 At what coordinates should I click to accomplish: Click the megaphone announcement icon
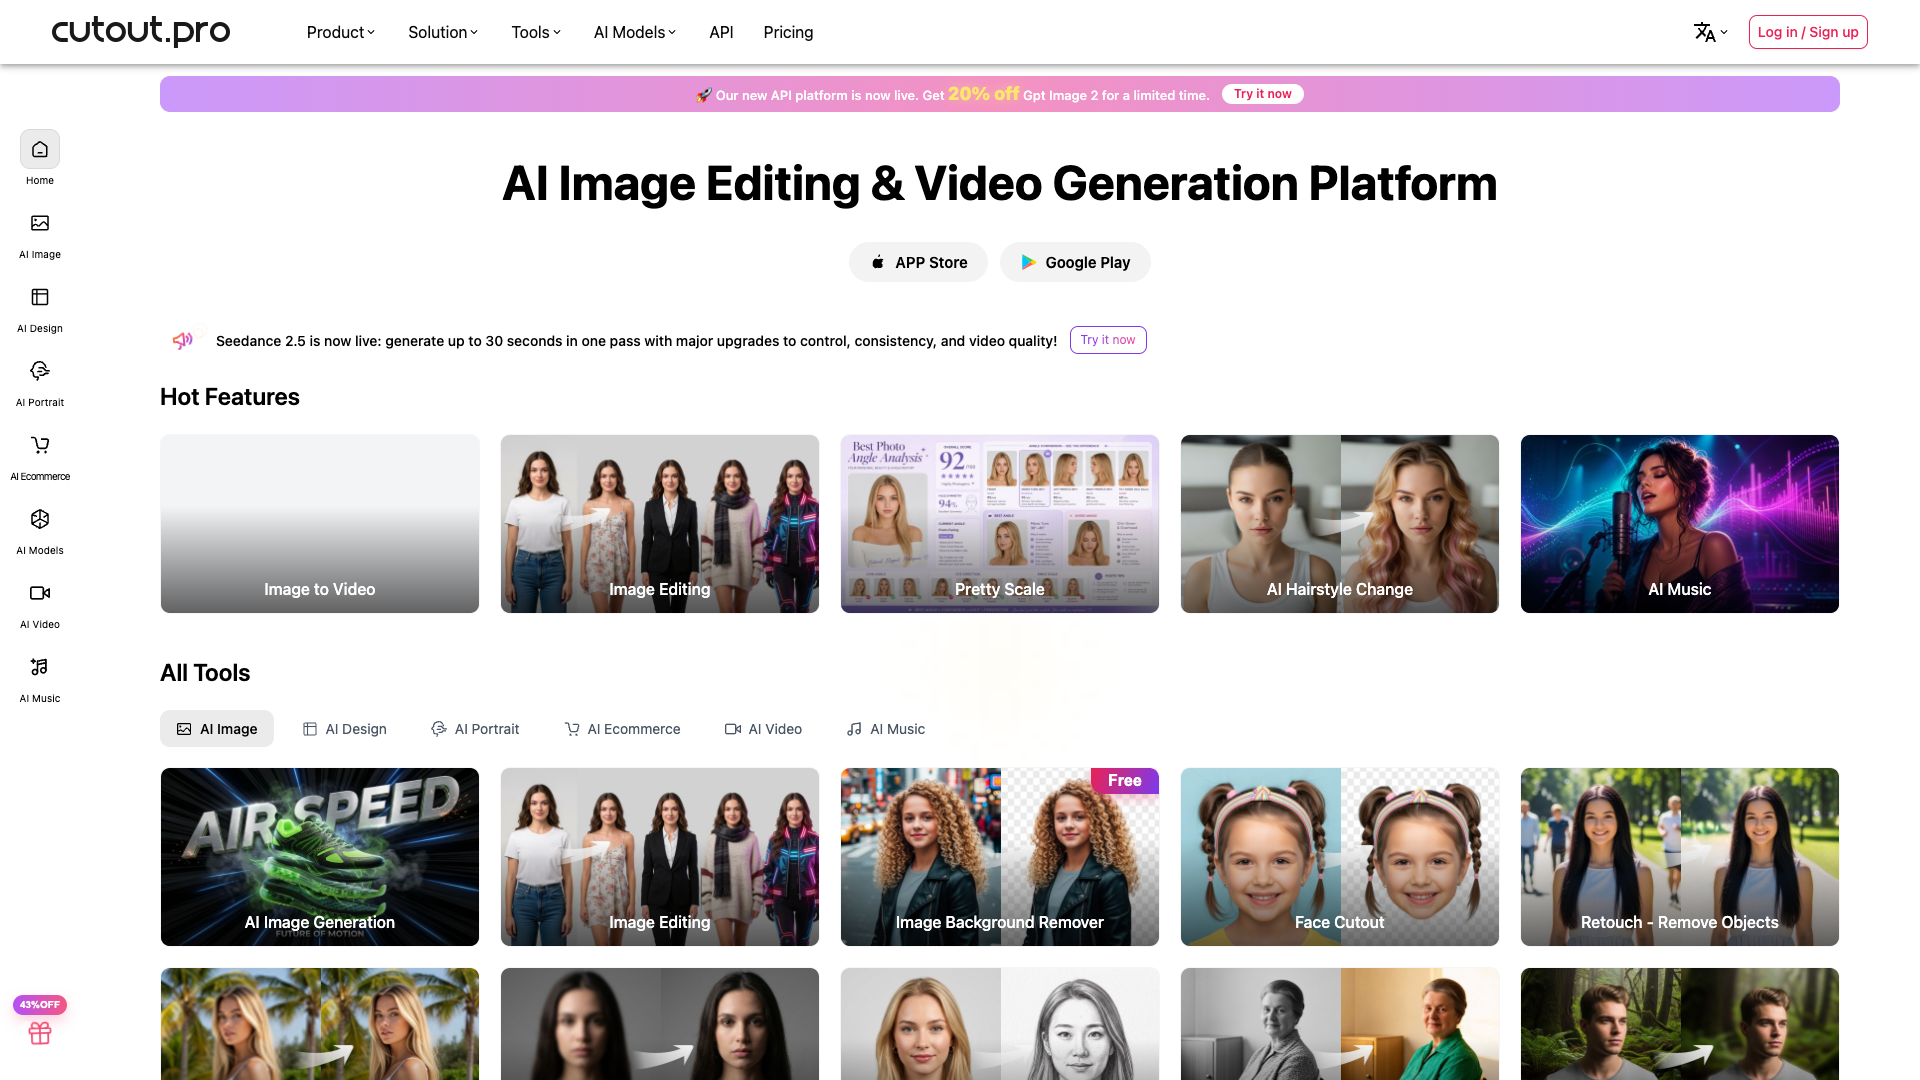pos(182,340)
